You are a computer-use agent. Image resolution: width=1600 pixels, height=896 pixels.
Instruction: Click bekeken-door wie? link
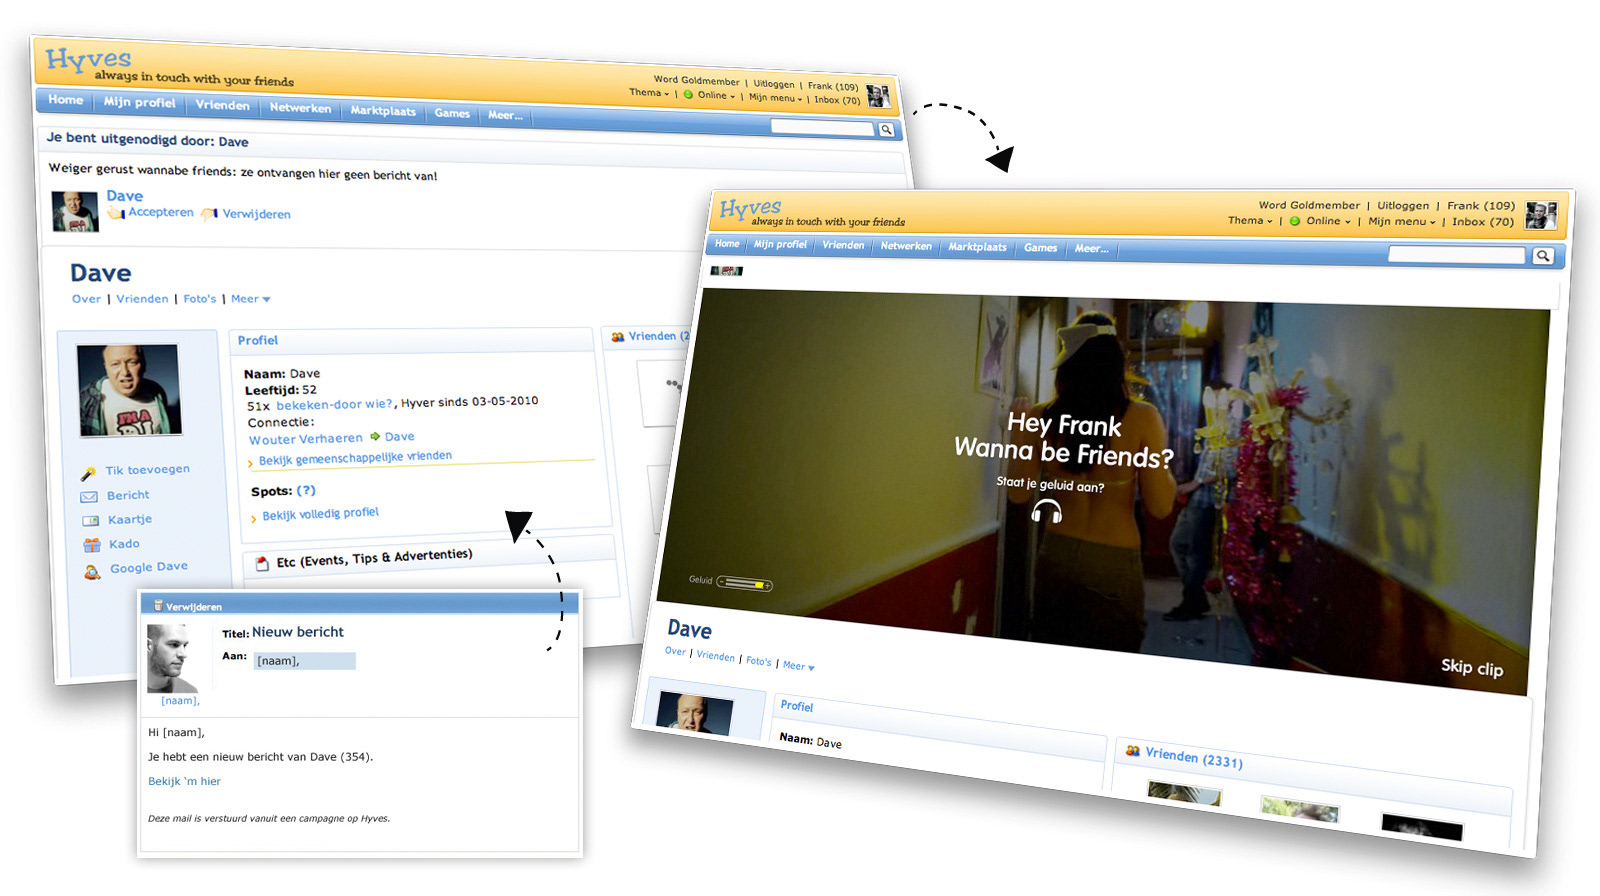click(x=334, y=405)
